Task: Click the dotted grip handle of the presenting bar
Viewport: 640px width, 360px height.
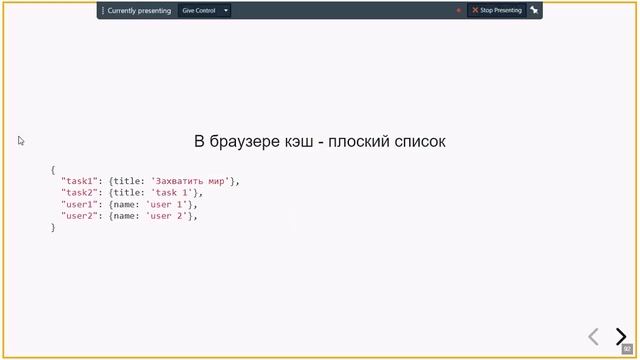Action: [103, 10]
